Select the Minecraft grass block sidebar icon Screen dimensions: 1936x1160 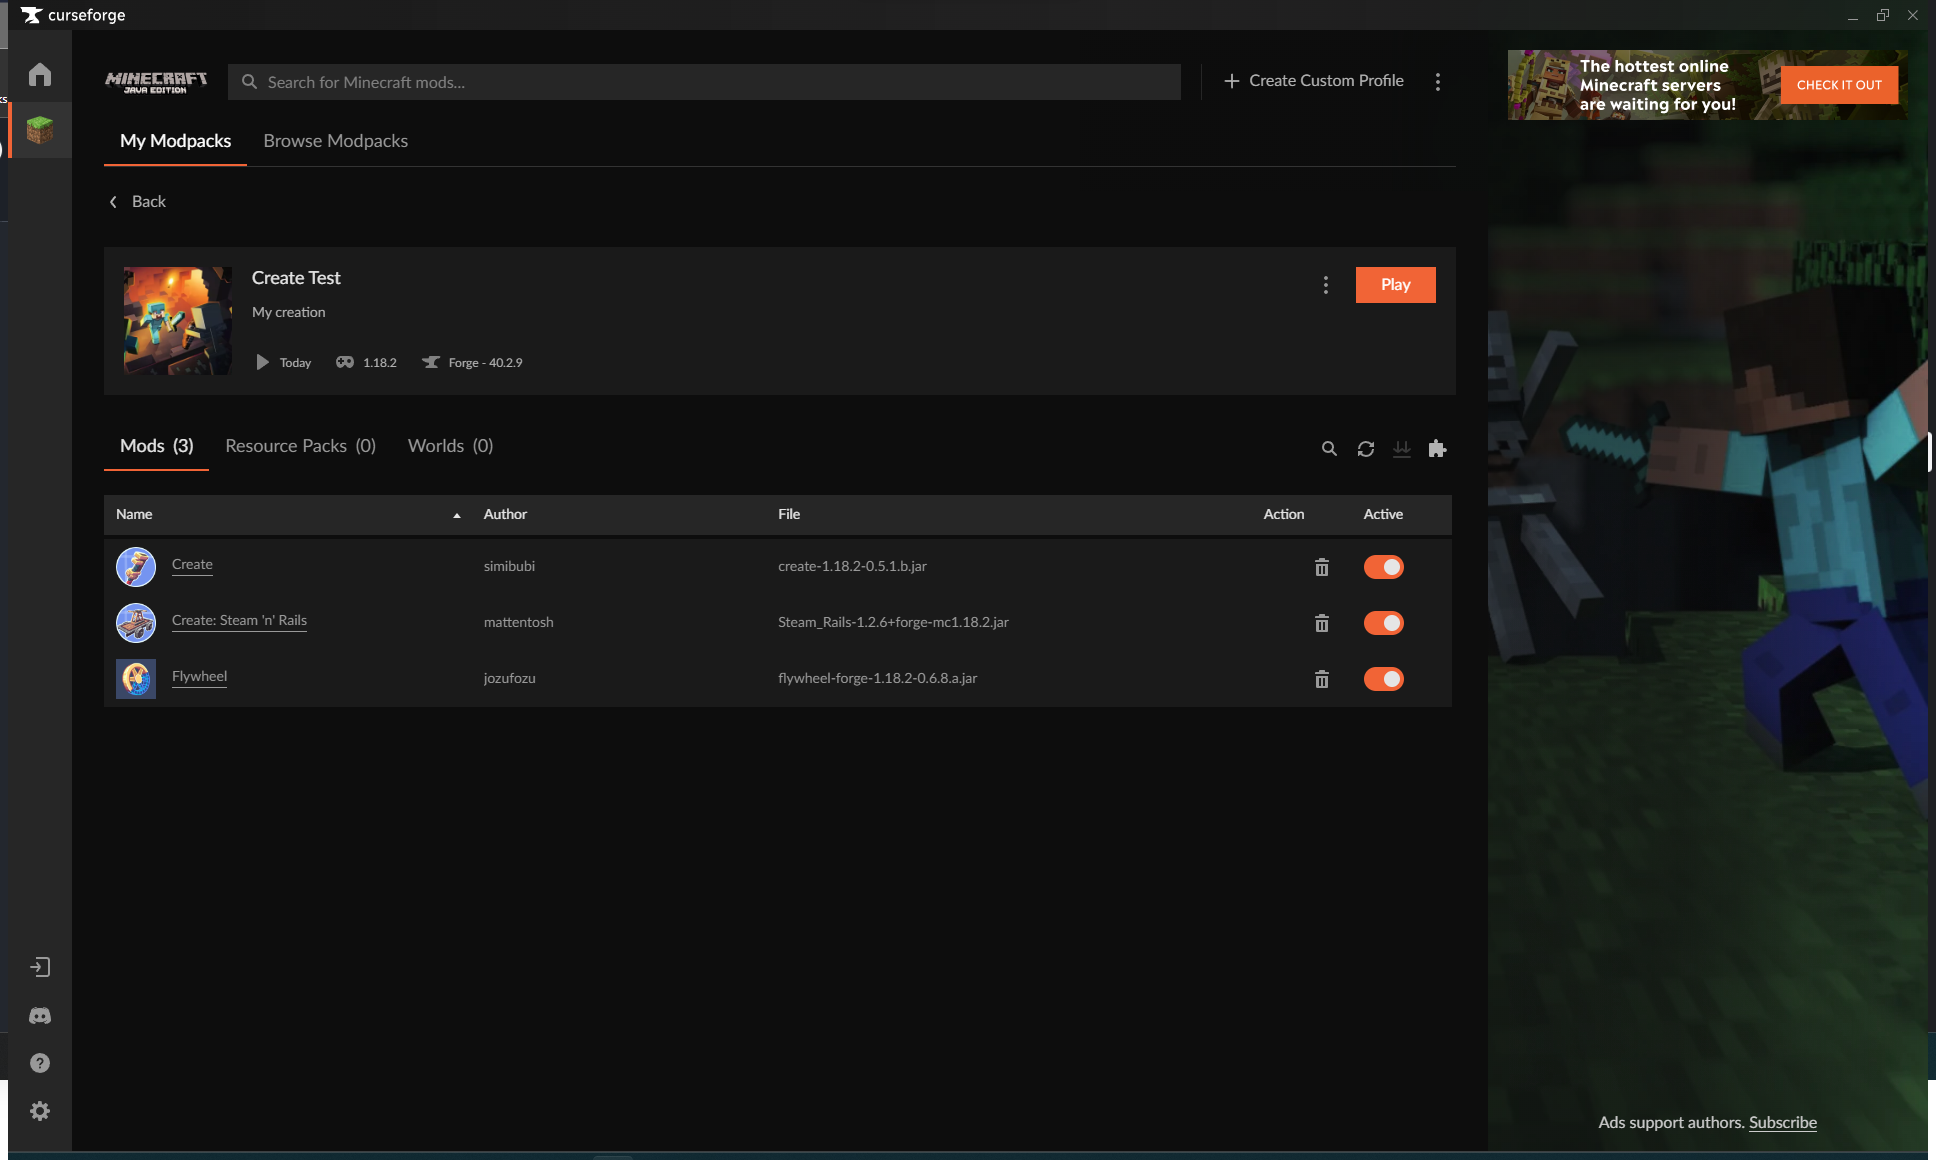pyautogui.click(x=39, y=129)
